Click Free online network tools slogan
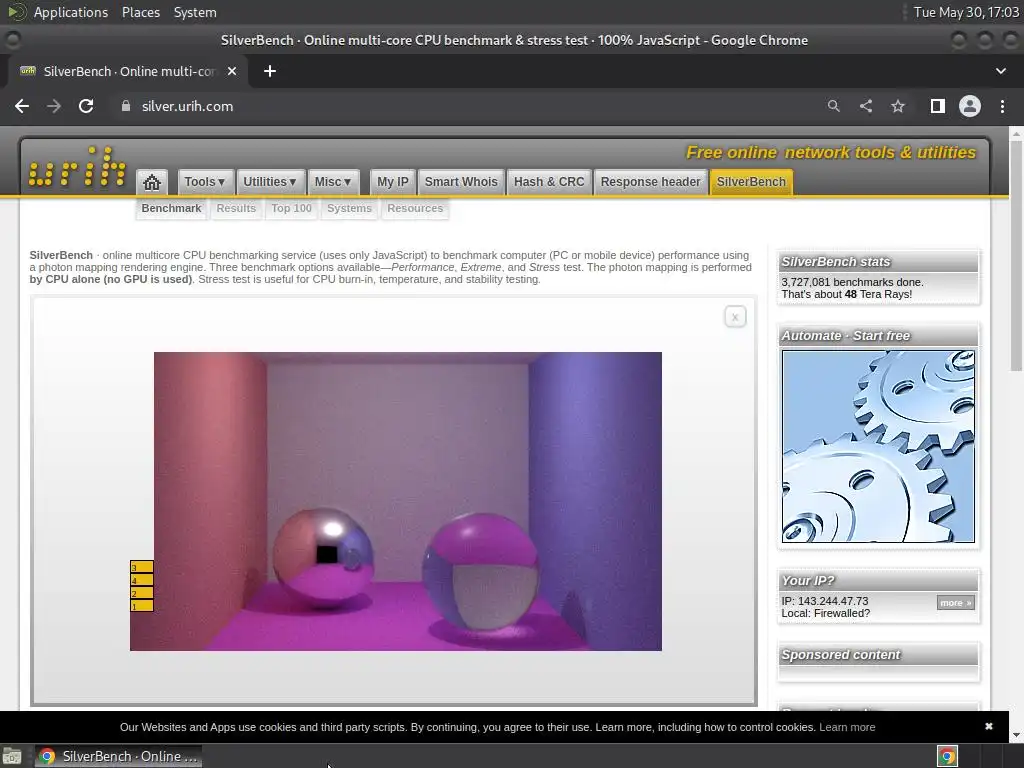 click(x=831, y=152)
